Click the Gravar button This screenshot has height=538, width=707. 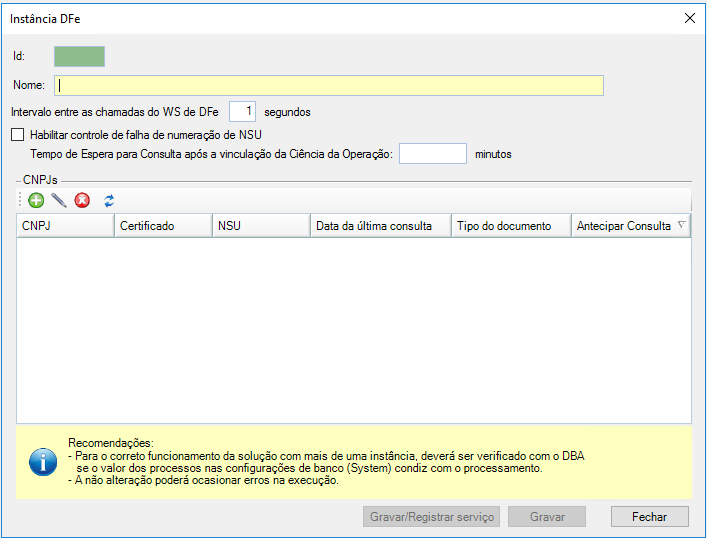point(547,517)
